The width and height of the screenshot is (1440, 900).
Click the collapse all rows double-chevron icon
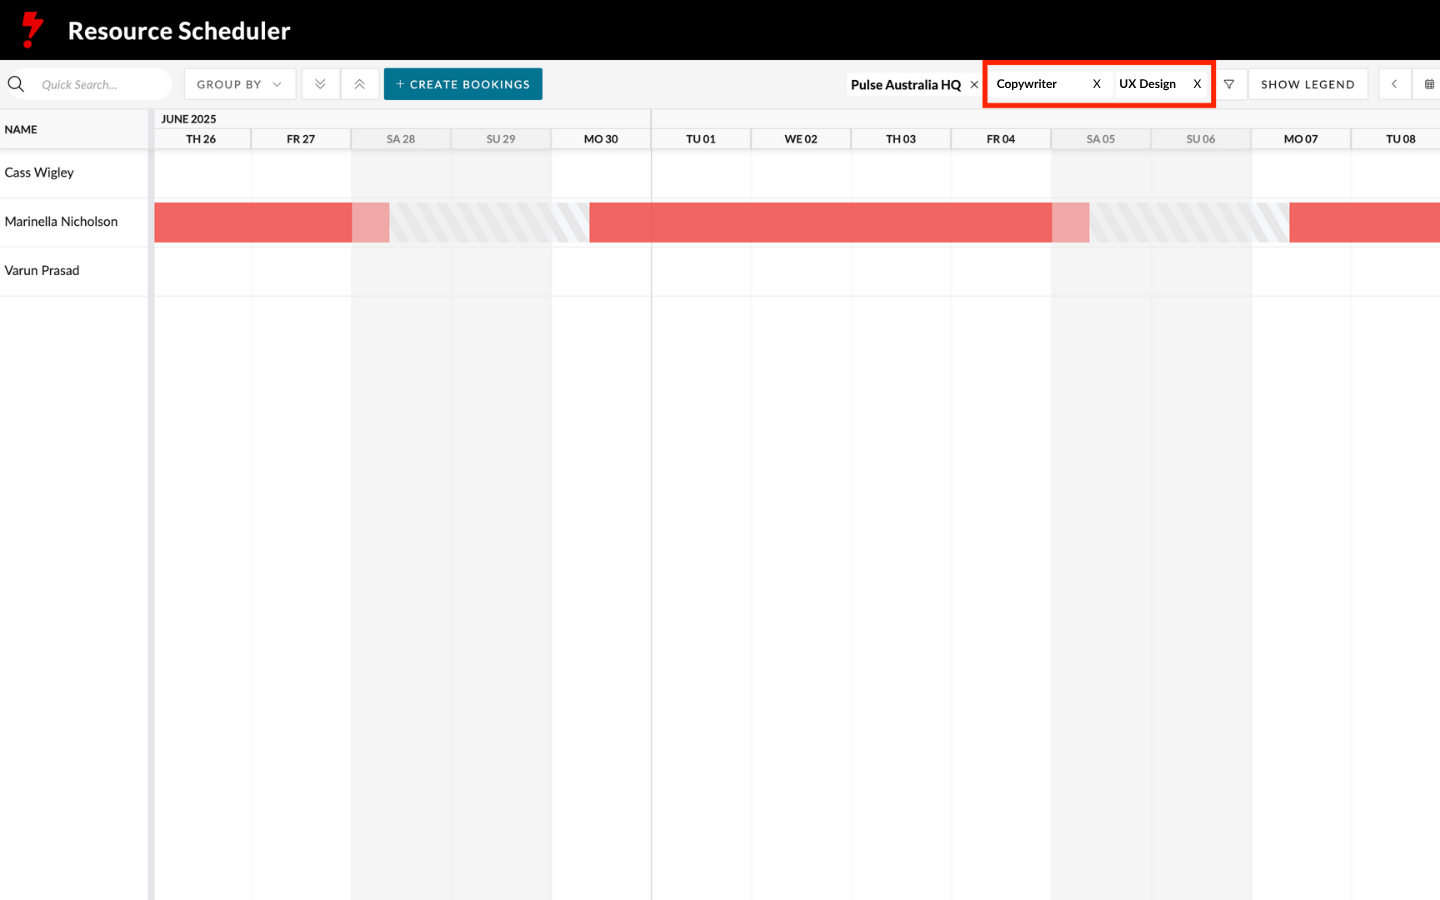360,84
